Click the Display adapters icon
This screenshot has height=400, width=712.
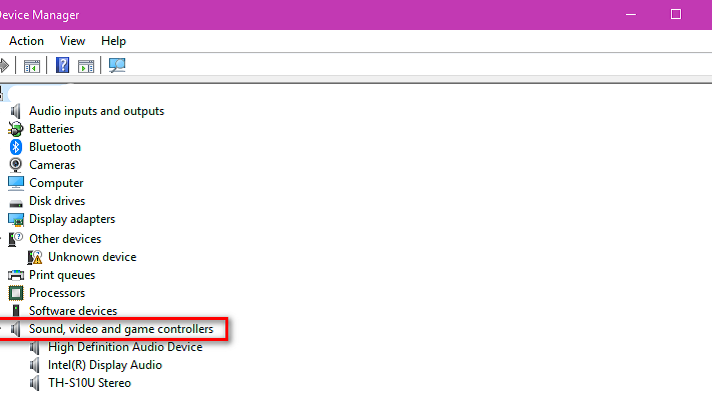coord(16,220)
